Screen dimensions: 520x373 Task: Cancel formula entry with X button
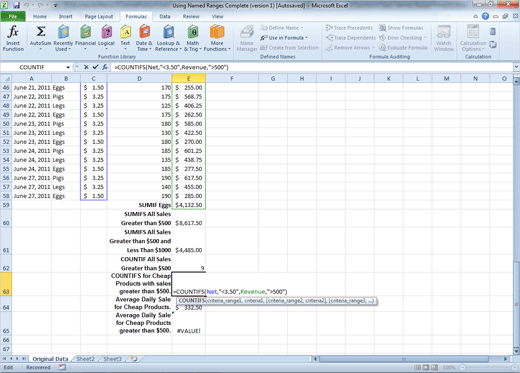[86, 67]
